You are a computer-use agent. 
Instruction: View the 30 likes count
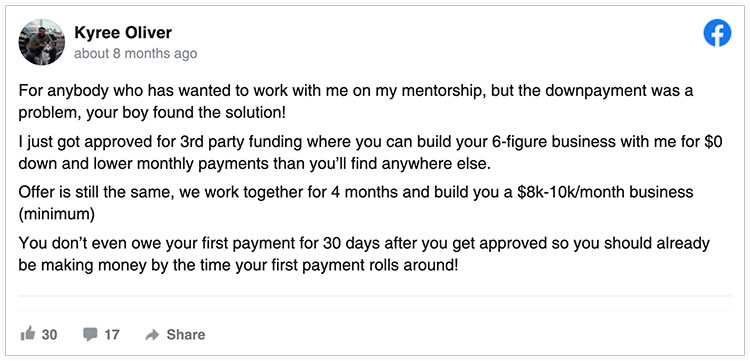coord(49,334)
